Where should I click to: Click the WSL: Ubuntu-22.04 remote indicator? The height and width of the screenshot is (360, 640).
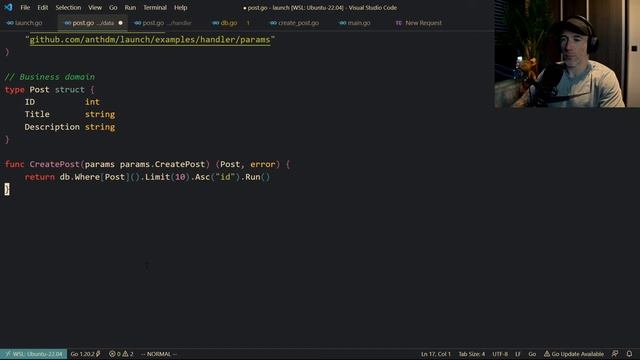pyautogui.click(x=33, y=354)
